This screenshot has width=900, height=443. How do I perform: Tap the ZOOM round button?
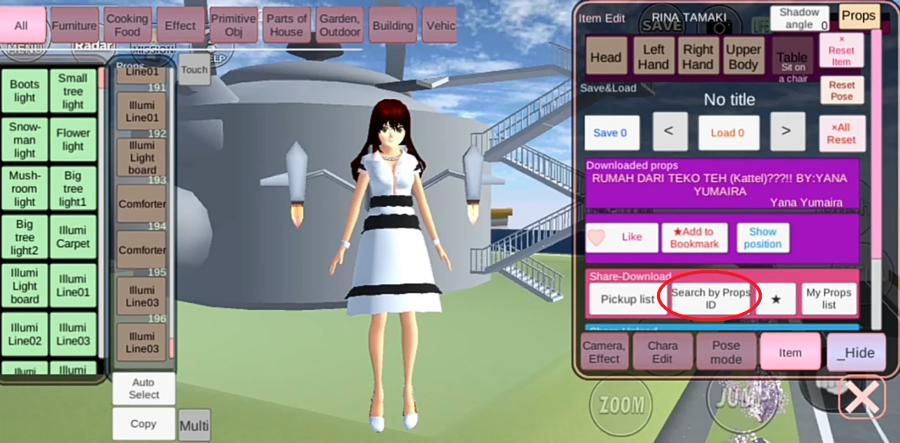[621, 406]
